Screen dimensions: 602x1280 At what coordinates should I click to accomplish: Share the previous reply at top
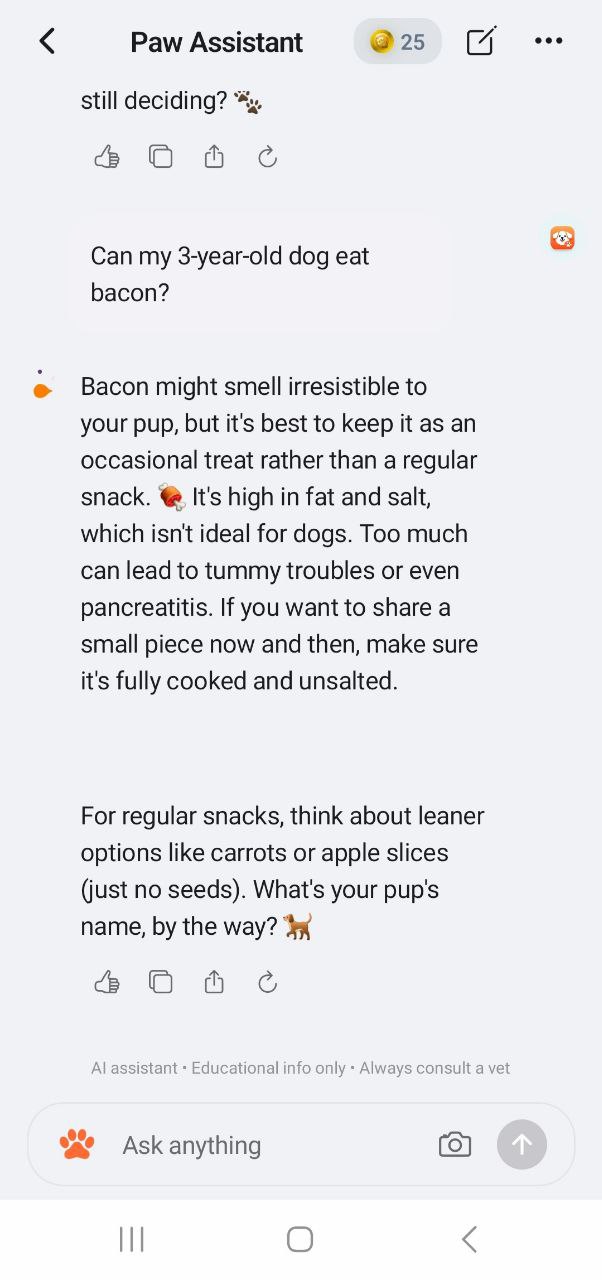(x=214, y=157)
